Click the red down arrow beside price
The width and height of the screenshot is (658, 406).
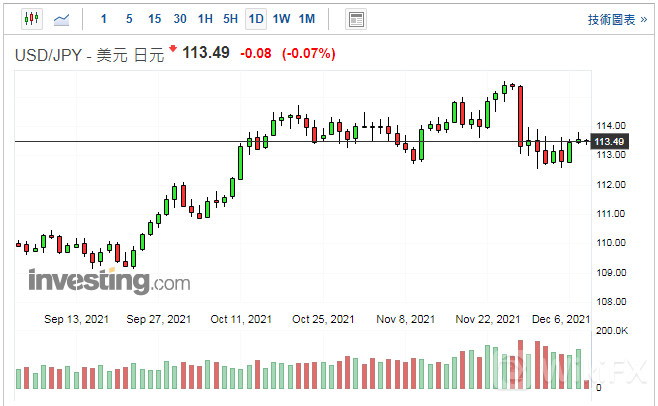point(174,49)
